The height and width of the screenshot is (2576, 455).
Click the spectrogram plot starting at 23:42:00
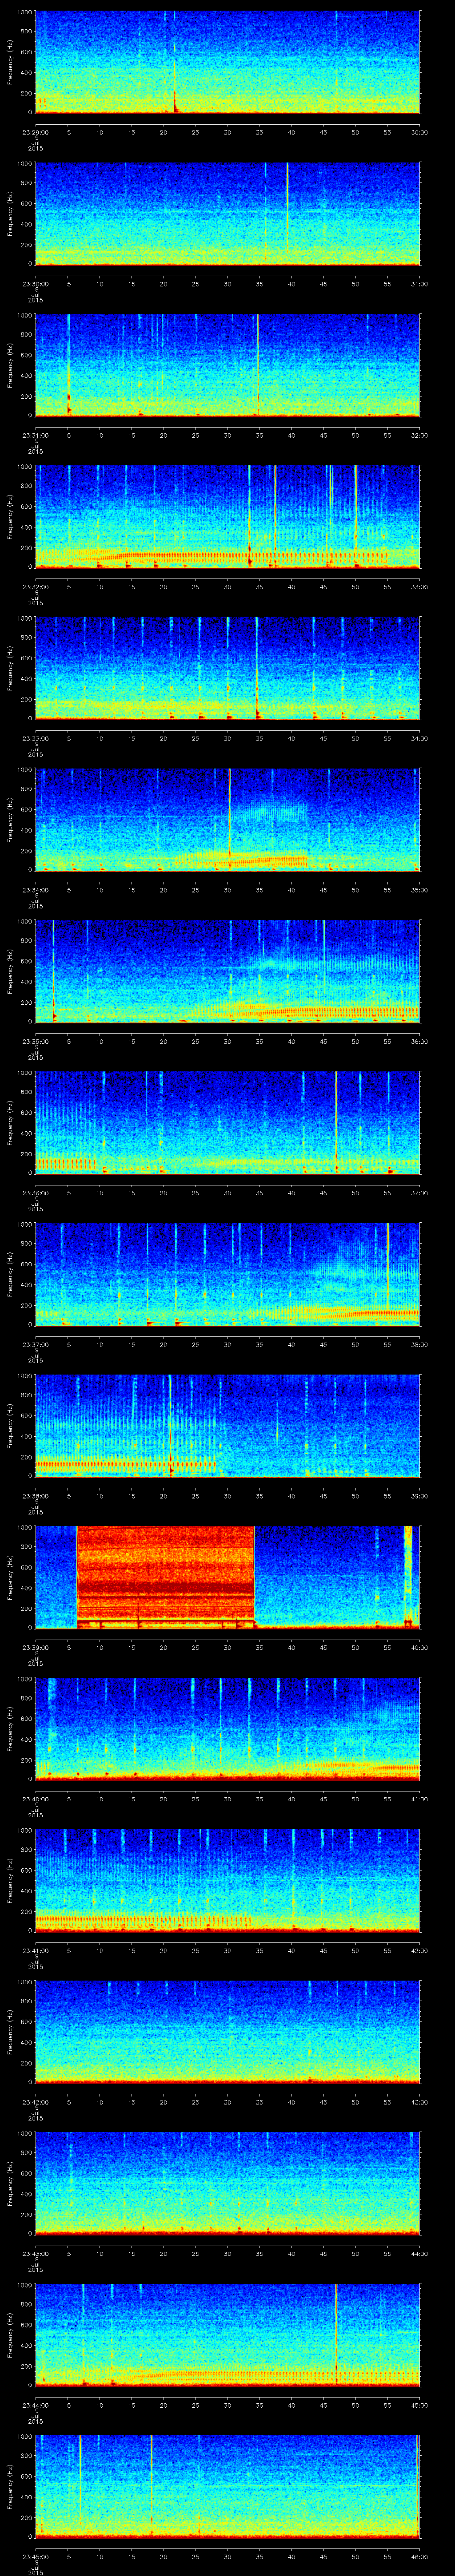[x=228, y=2032]
